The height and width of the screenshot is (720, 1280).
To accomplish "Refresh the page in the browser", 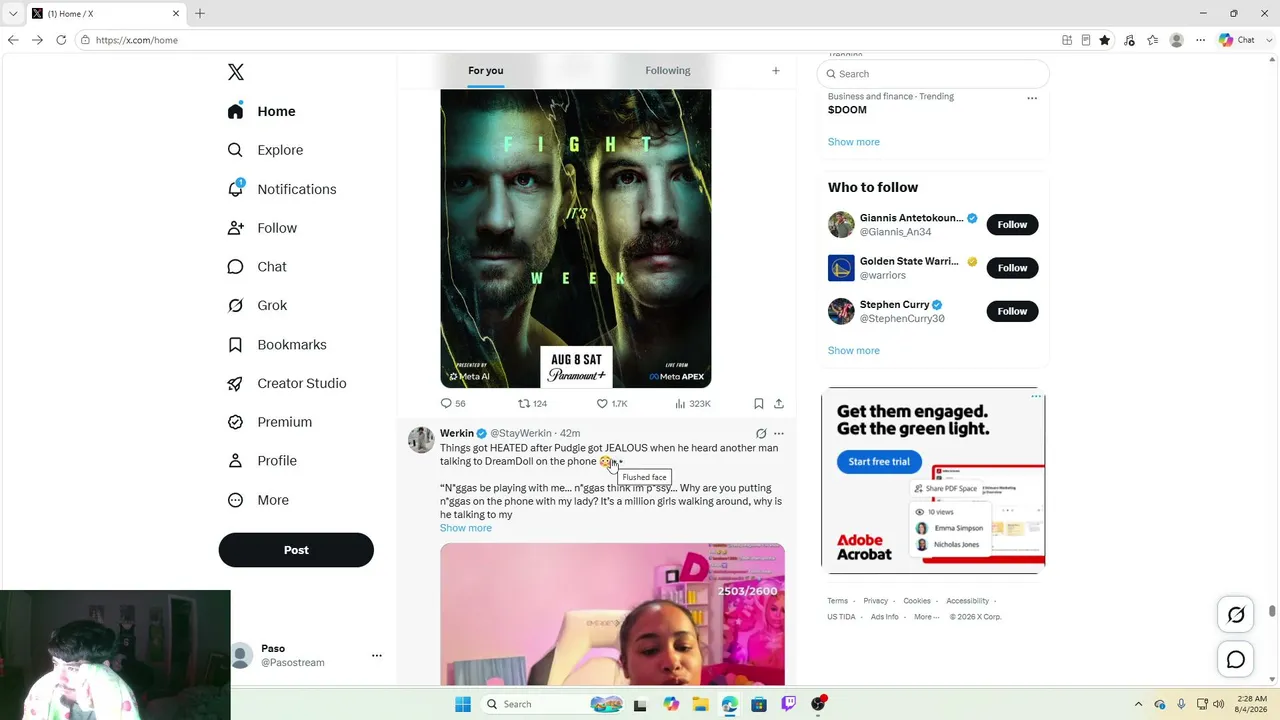I will point(61,40).
